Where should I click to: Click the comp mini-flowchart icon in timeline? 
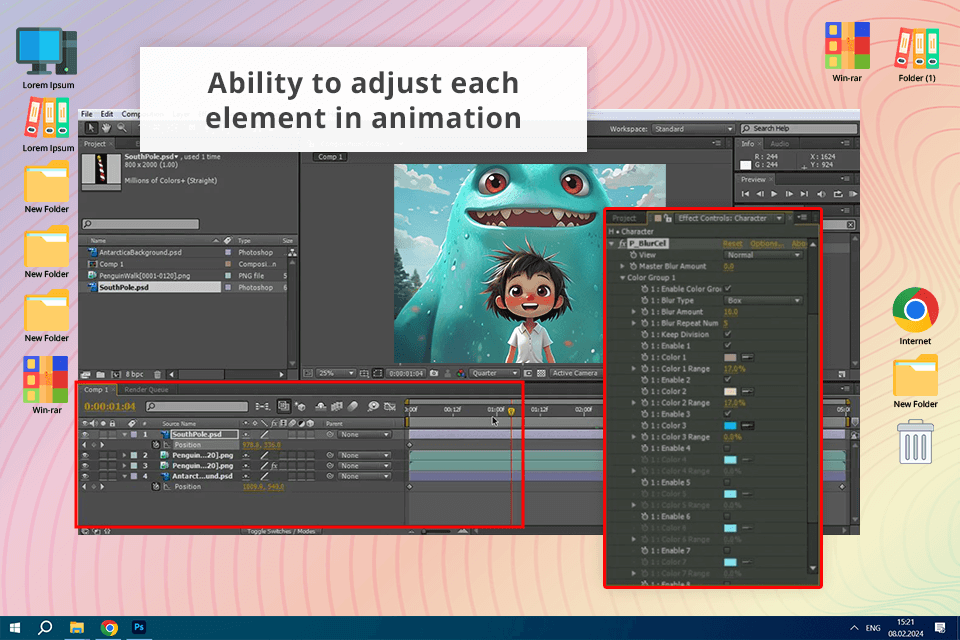[x=263, y=406]
